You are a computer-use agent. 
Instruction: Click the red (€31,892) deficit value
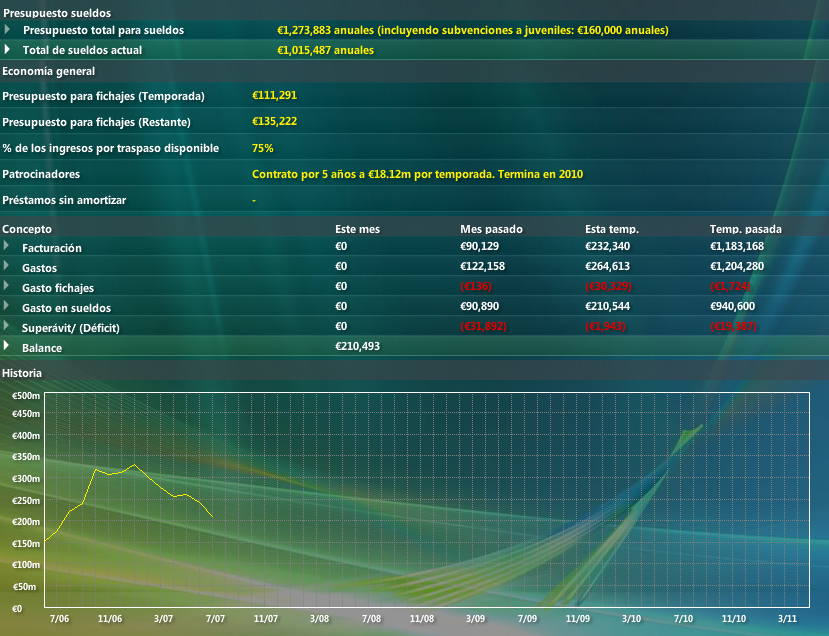pyautogui.click(x=483, y=326)
